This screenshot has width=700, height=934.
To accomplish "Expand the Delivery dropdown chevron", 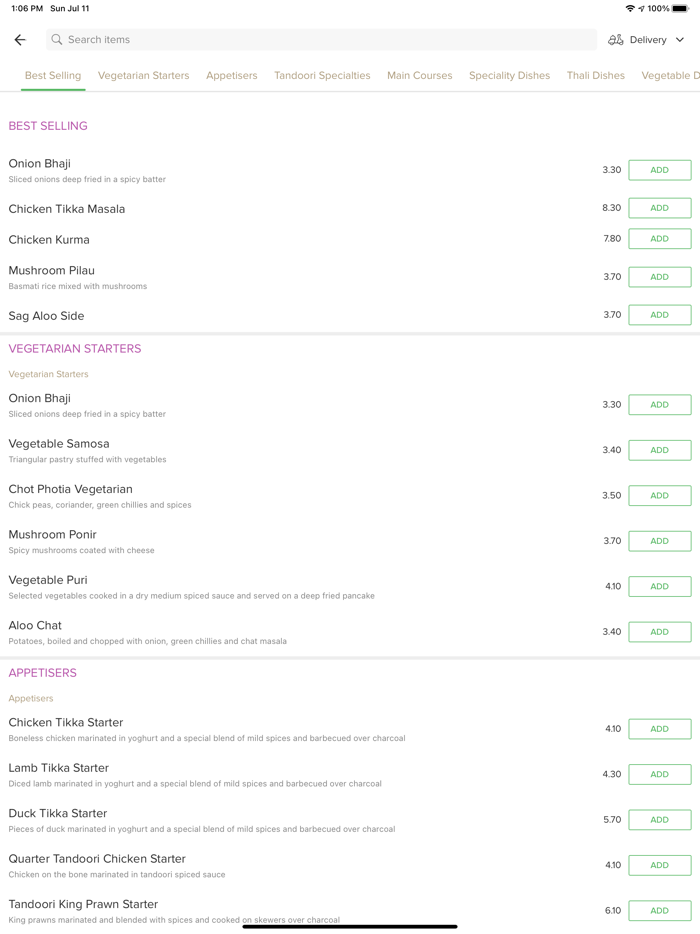I will click(x=680, y=40).
